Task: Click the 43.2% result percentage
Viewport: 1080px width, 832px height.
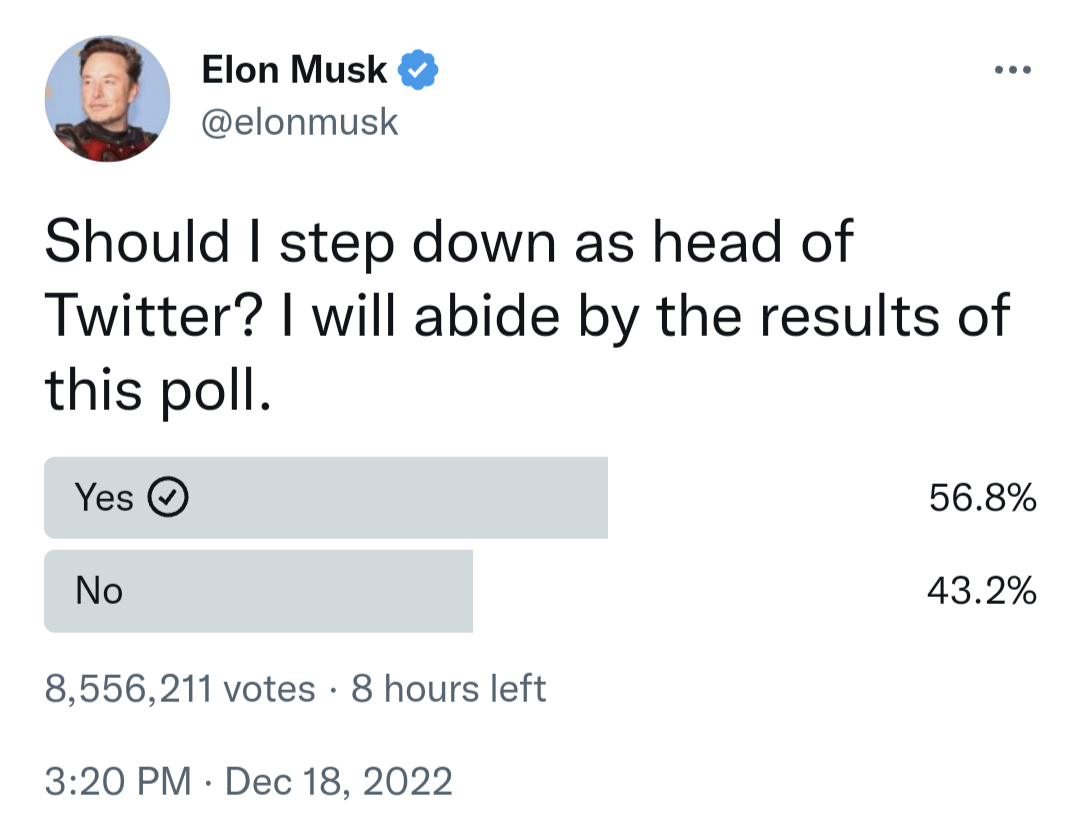Action: (982, 591)
